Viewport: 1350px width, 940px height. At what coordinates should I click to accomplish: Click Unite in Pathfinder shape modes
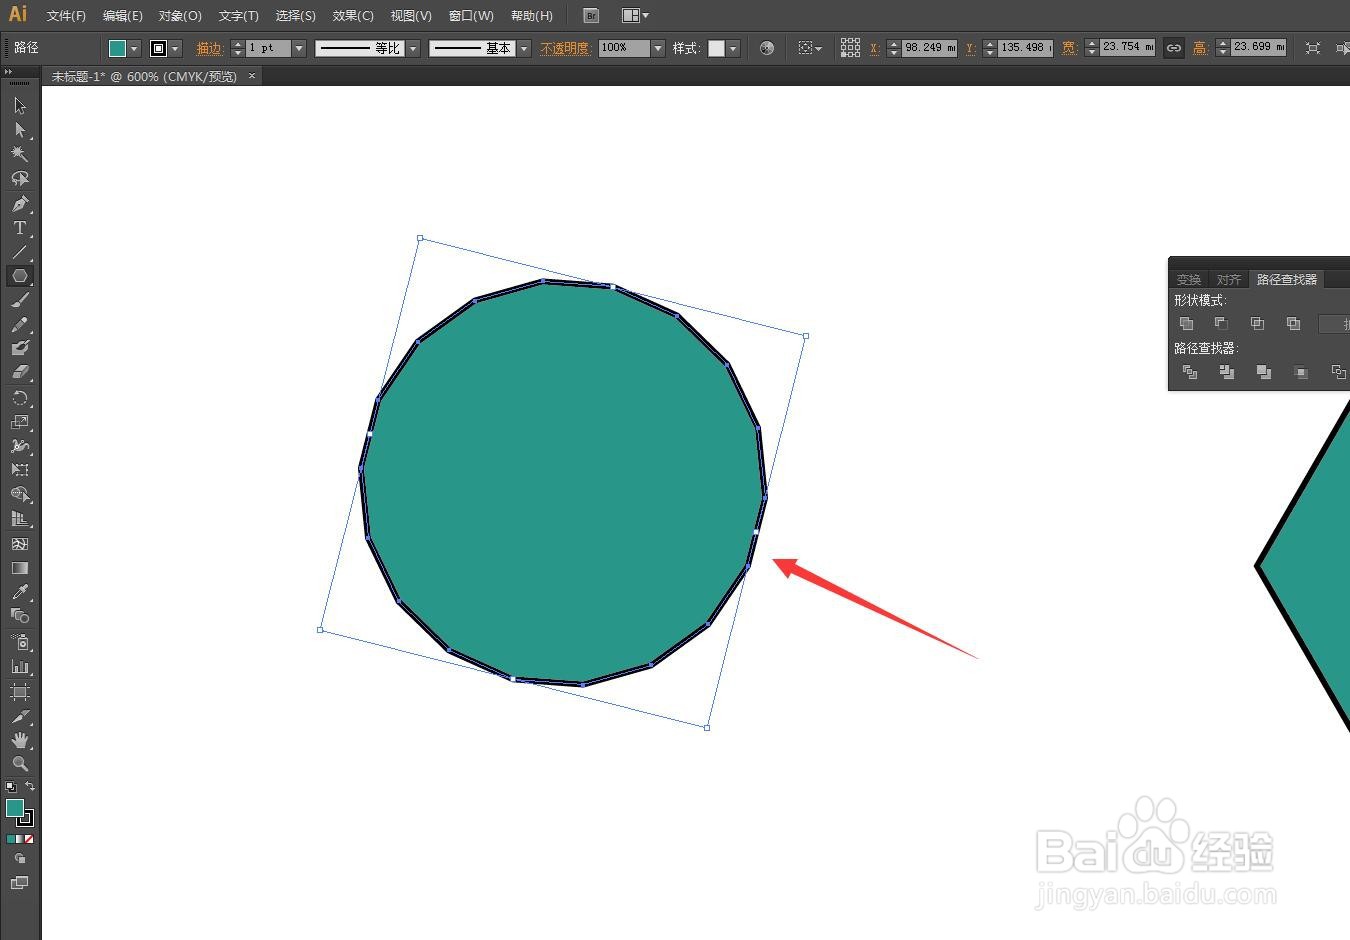click(1186, 323)
